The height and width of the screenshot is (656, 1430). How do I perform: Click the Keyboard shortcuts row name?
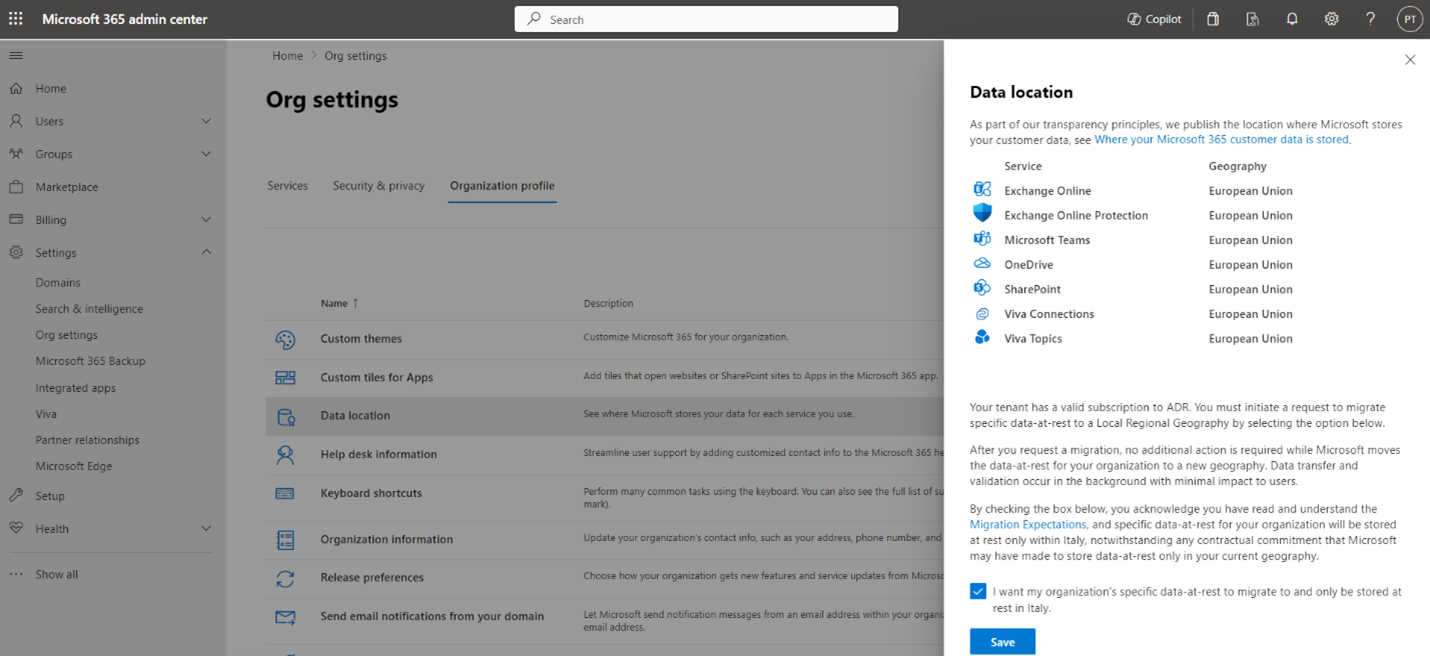click(x=371, y=493)
